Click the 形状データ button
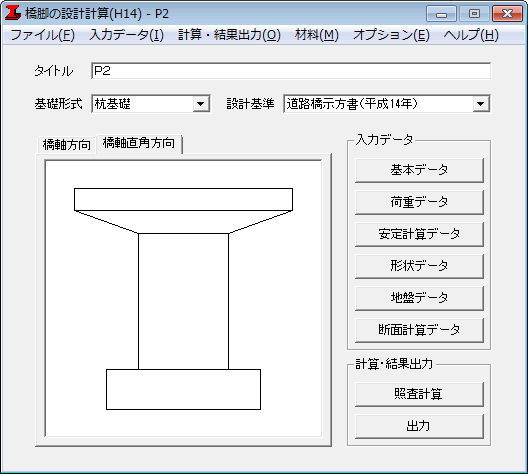This screenshot has height=474, width=528. tap(419, 266)
